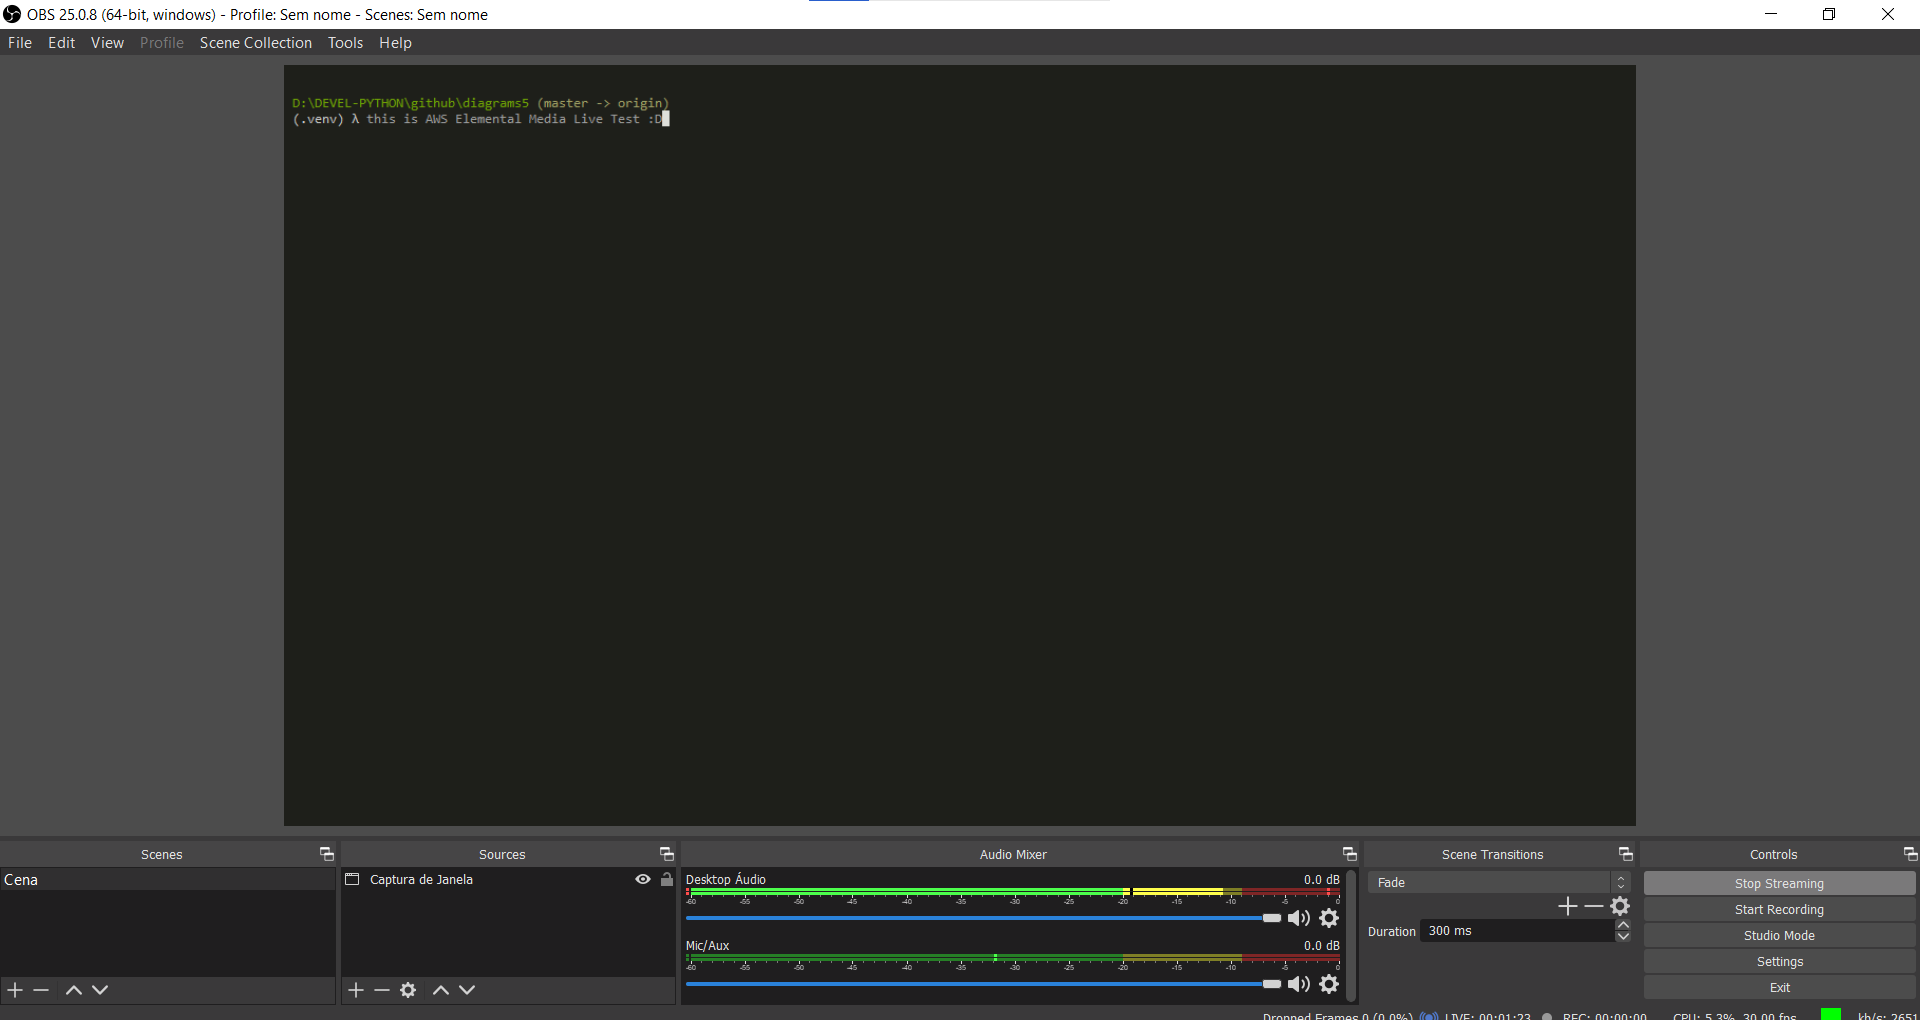Image resolution: width=1920 pixels, height=1020 pixels.
Task: Open the Fade transition dropdown
Action: (x=1499, y=882)
